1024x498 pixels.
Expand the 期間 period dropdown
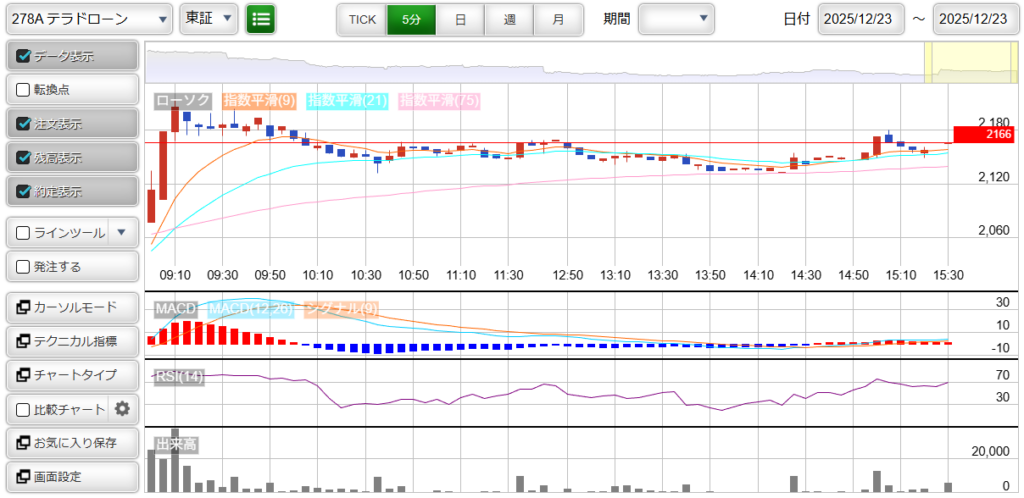(677, 19)
